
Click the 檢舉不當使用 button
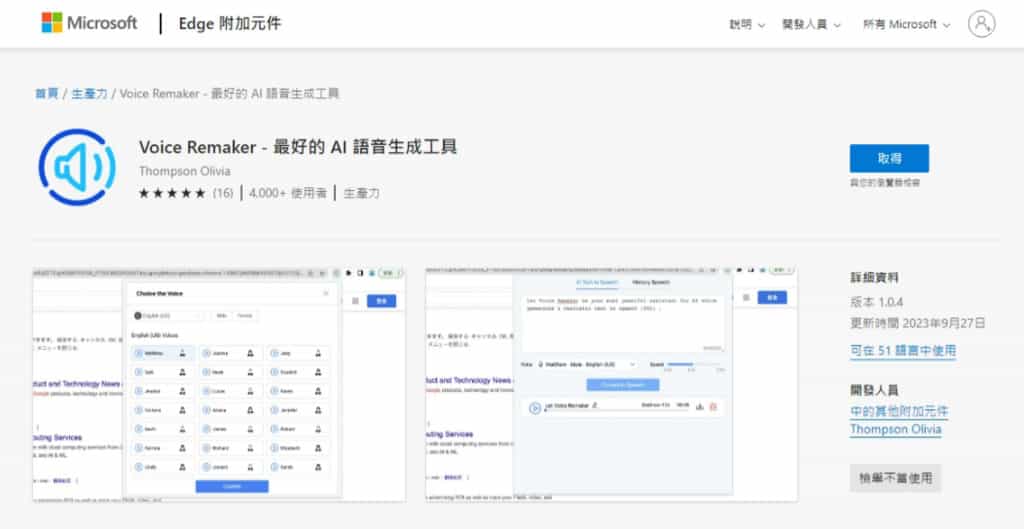coord(895,478)
